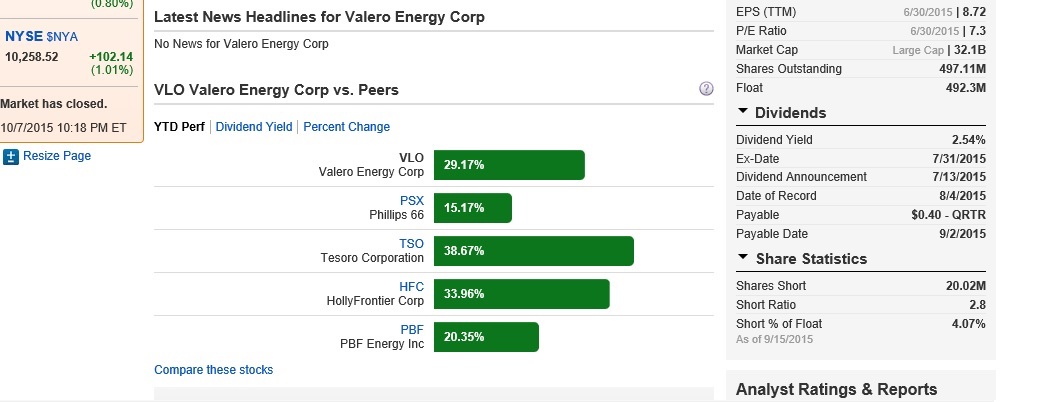Image resolution: width=1050 pixels, height=402 pixels.
Task: Switch to the Percent Change tab
Action: (x=346, y=127)
